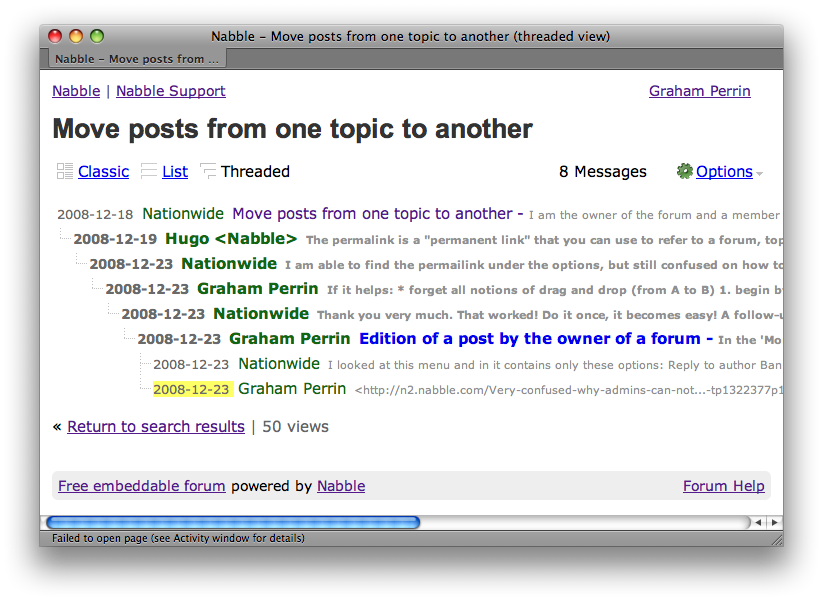The width and height of the screenshot is (823, 601).
Task: Click Return to search results link
Action: 155,427
